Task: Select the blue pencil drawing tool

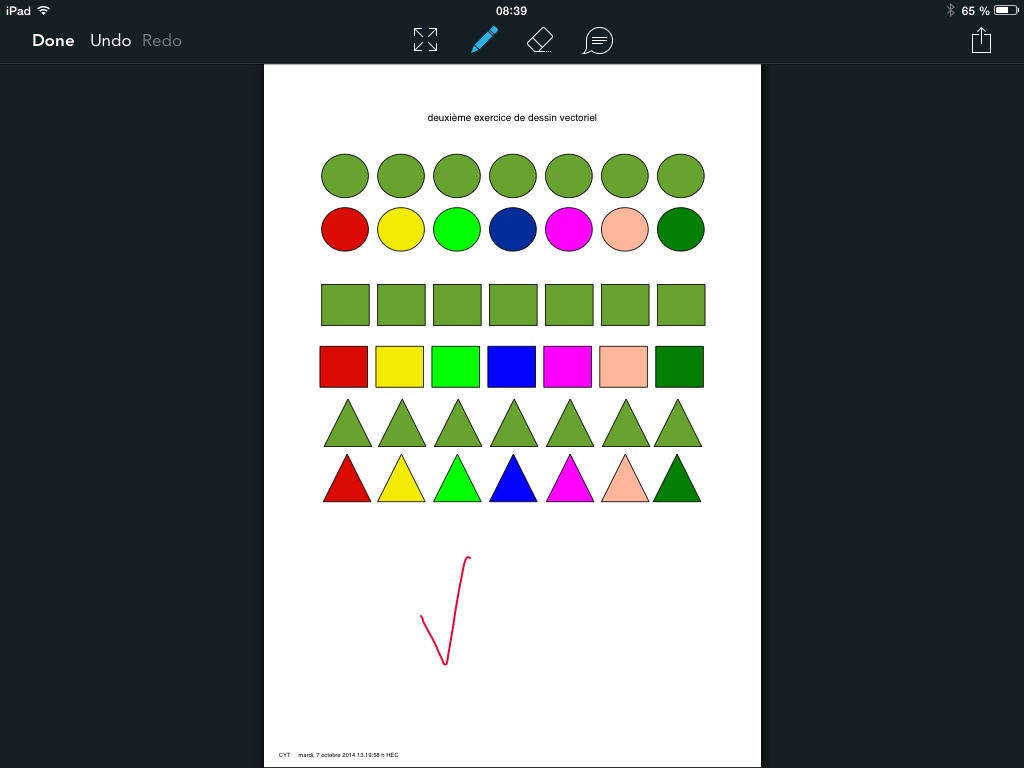Action: (485, 40)
